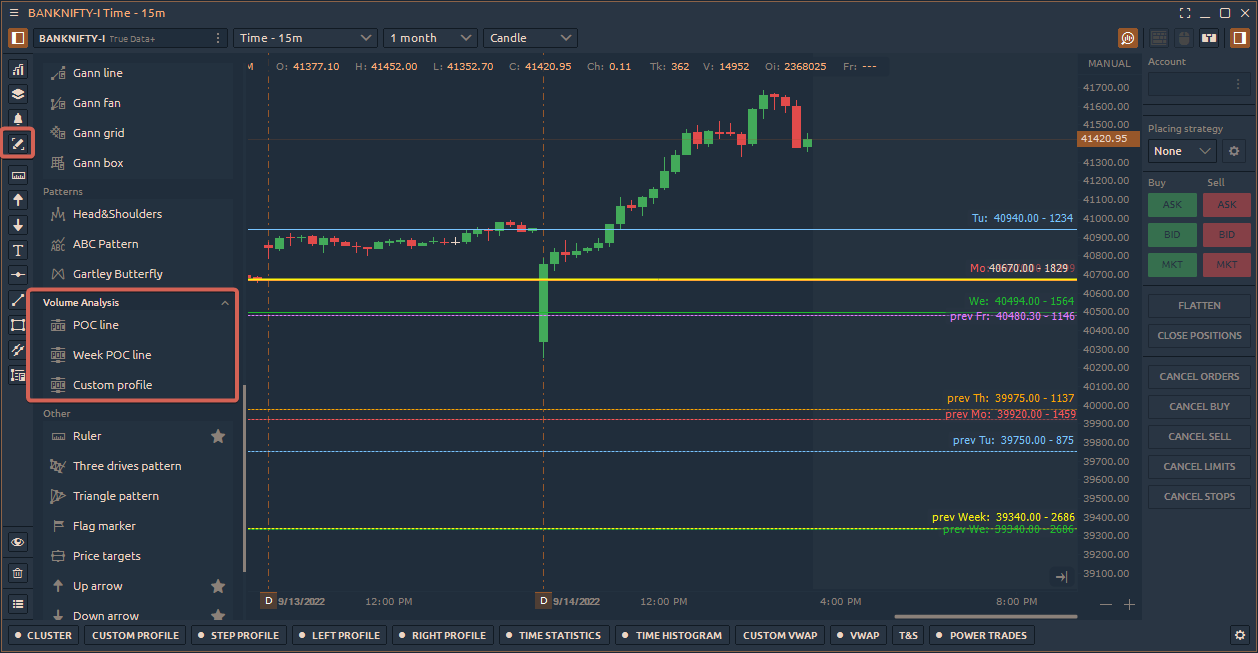Star the Ruler tool as favorite
Screen dimensions: 1258x653
(x=218, y=435)
